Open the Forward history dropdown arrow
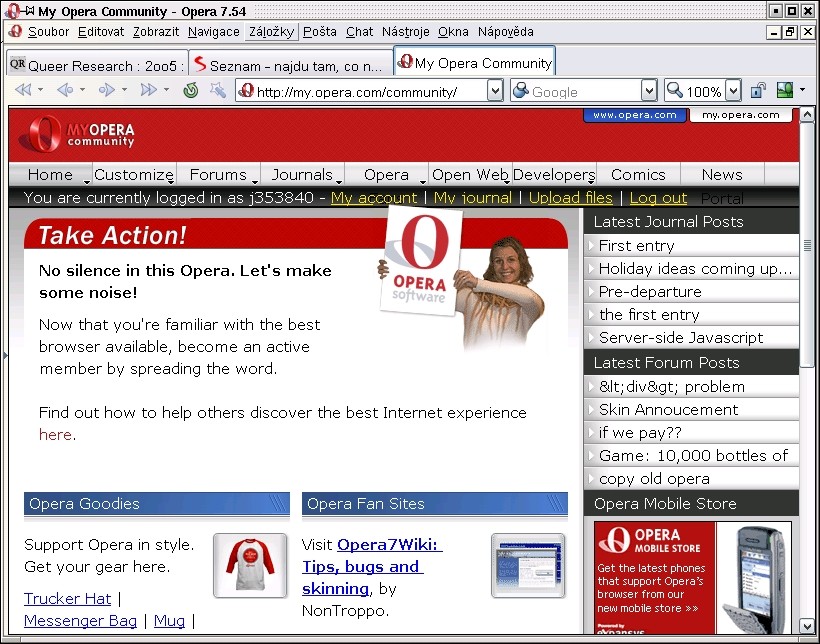820x644 pixels. tap(124, 90)
